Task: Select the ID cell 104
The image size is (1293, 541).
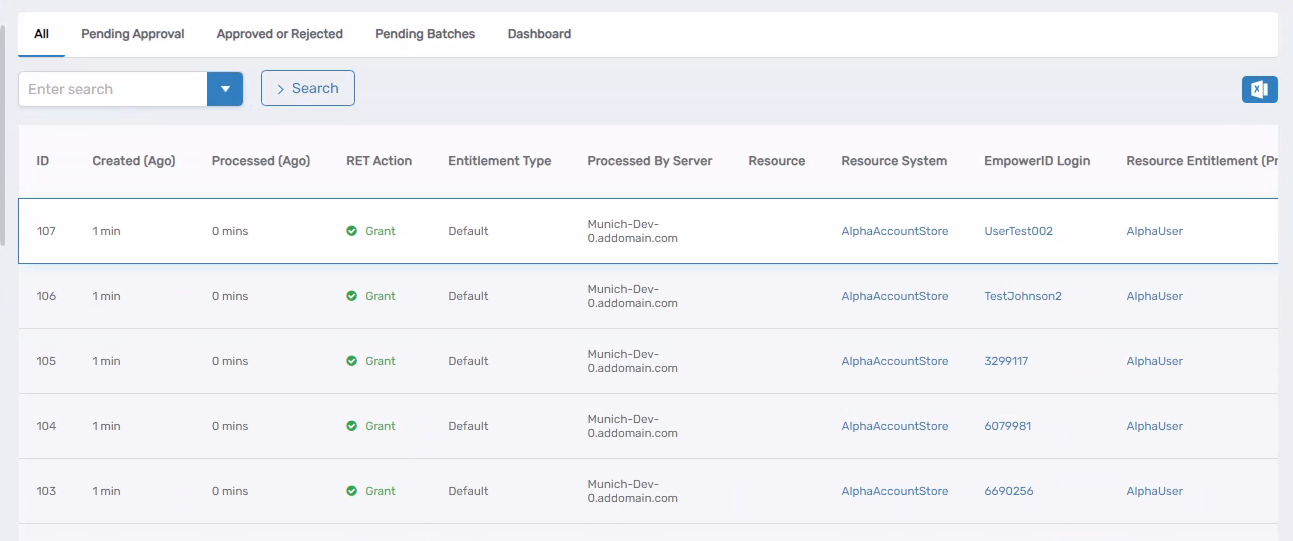Action: coord(46,426)
